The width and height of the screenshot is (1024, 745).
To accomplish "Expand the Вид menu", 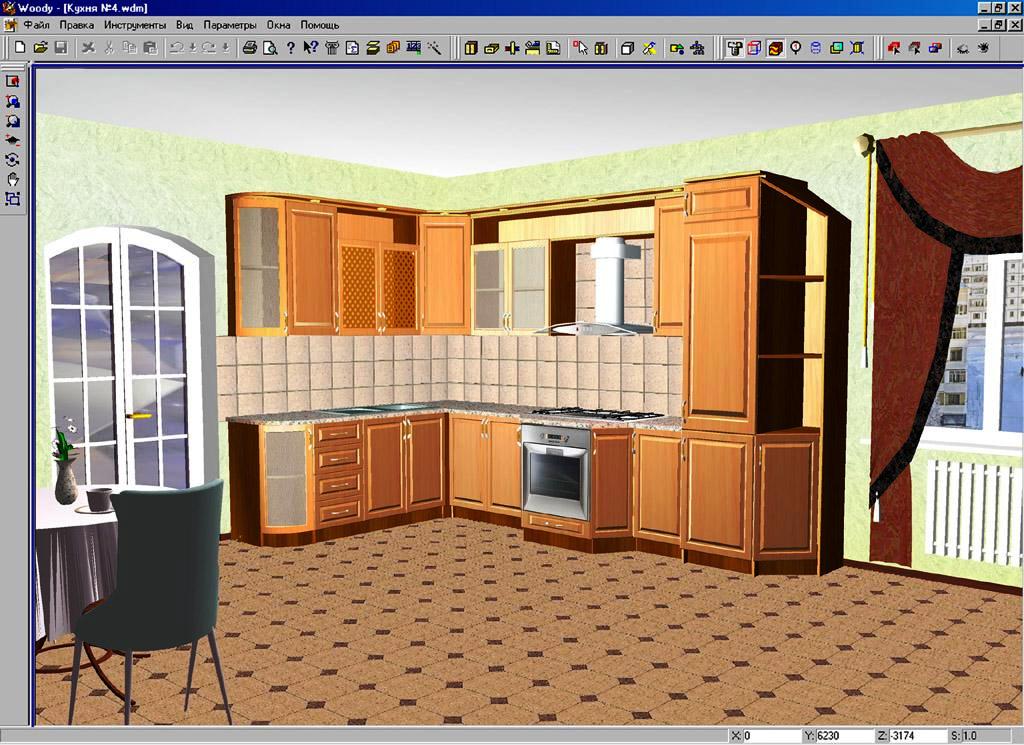I will point(184,24).
